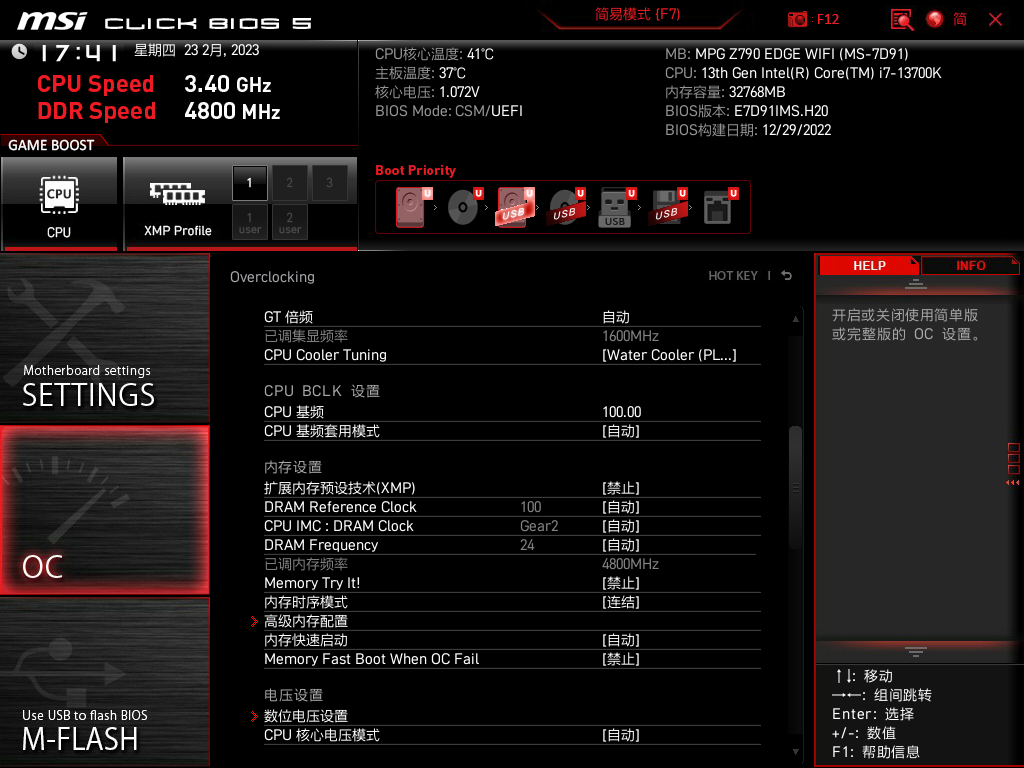Click the grip handle atop the help panel
Screen dimensions: 1024x768
(x=916, y=283)
